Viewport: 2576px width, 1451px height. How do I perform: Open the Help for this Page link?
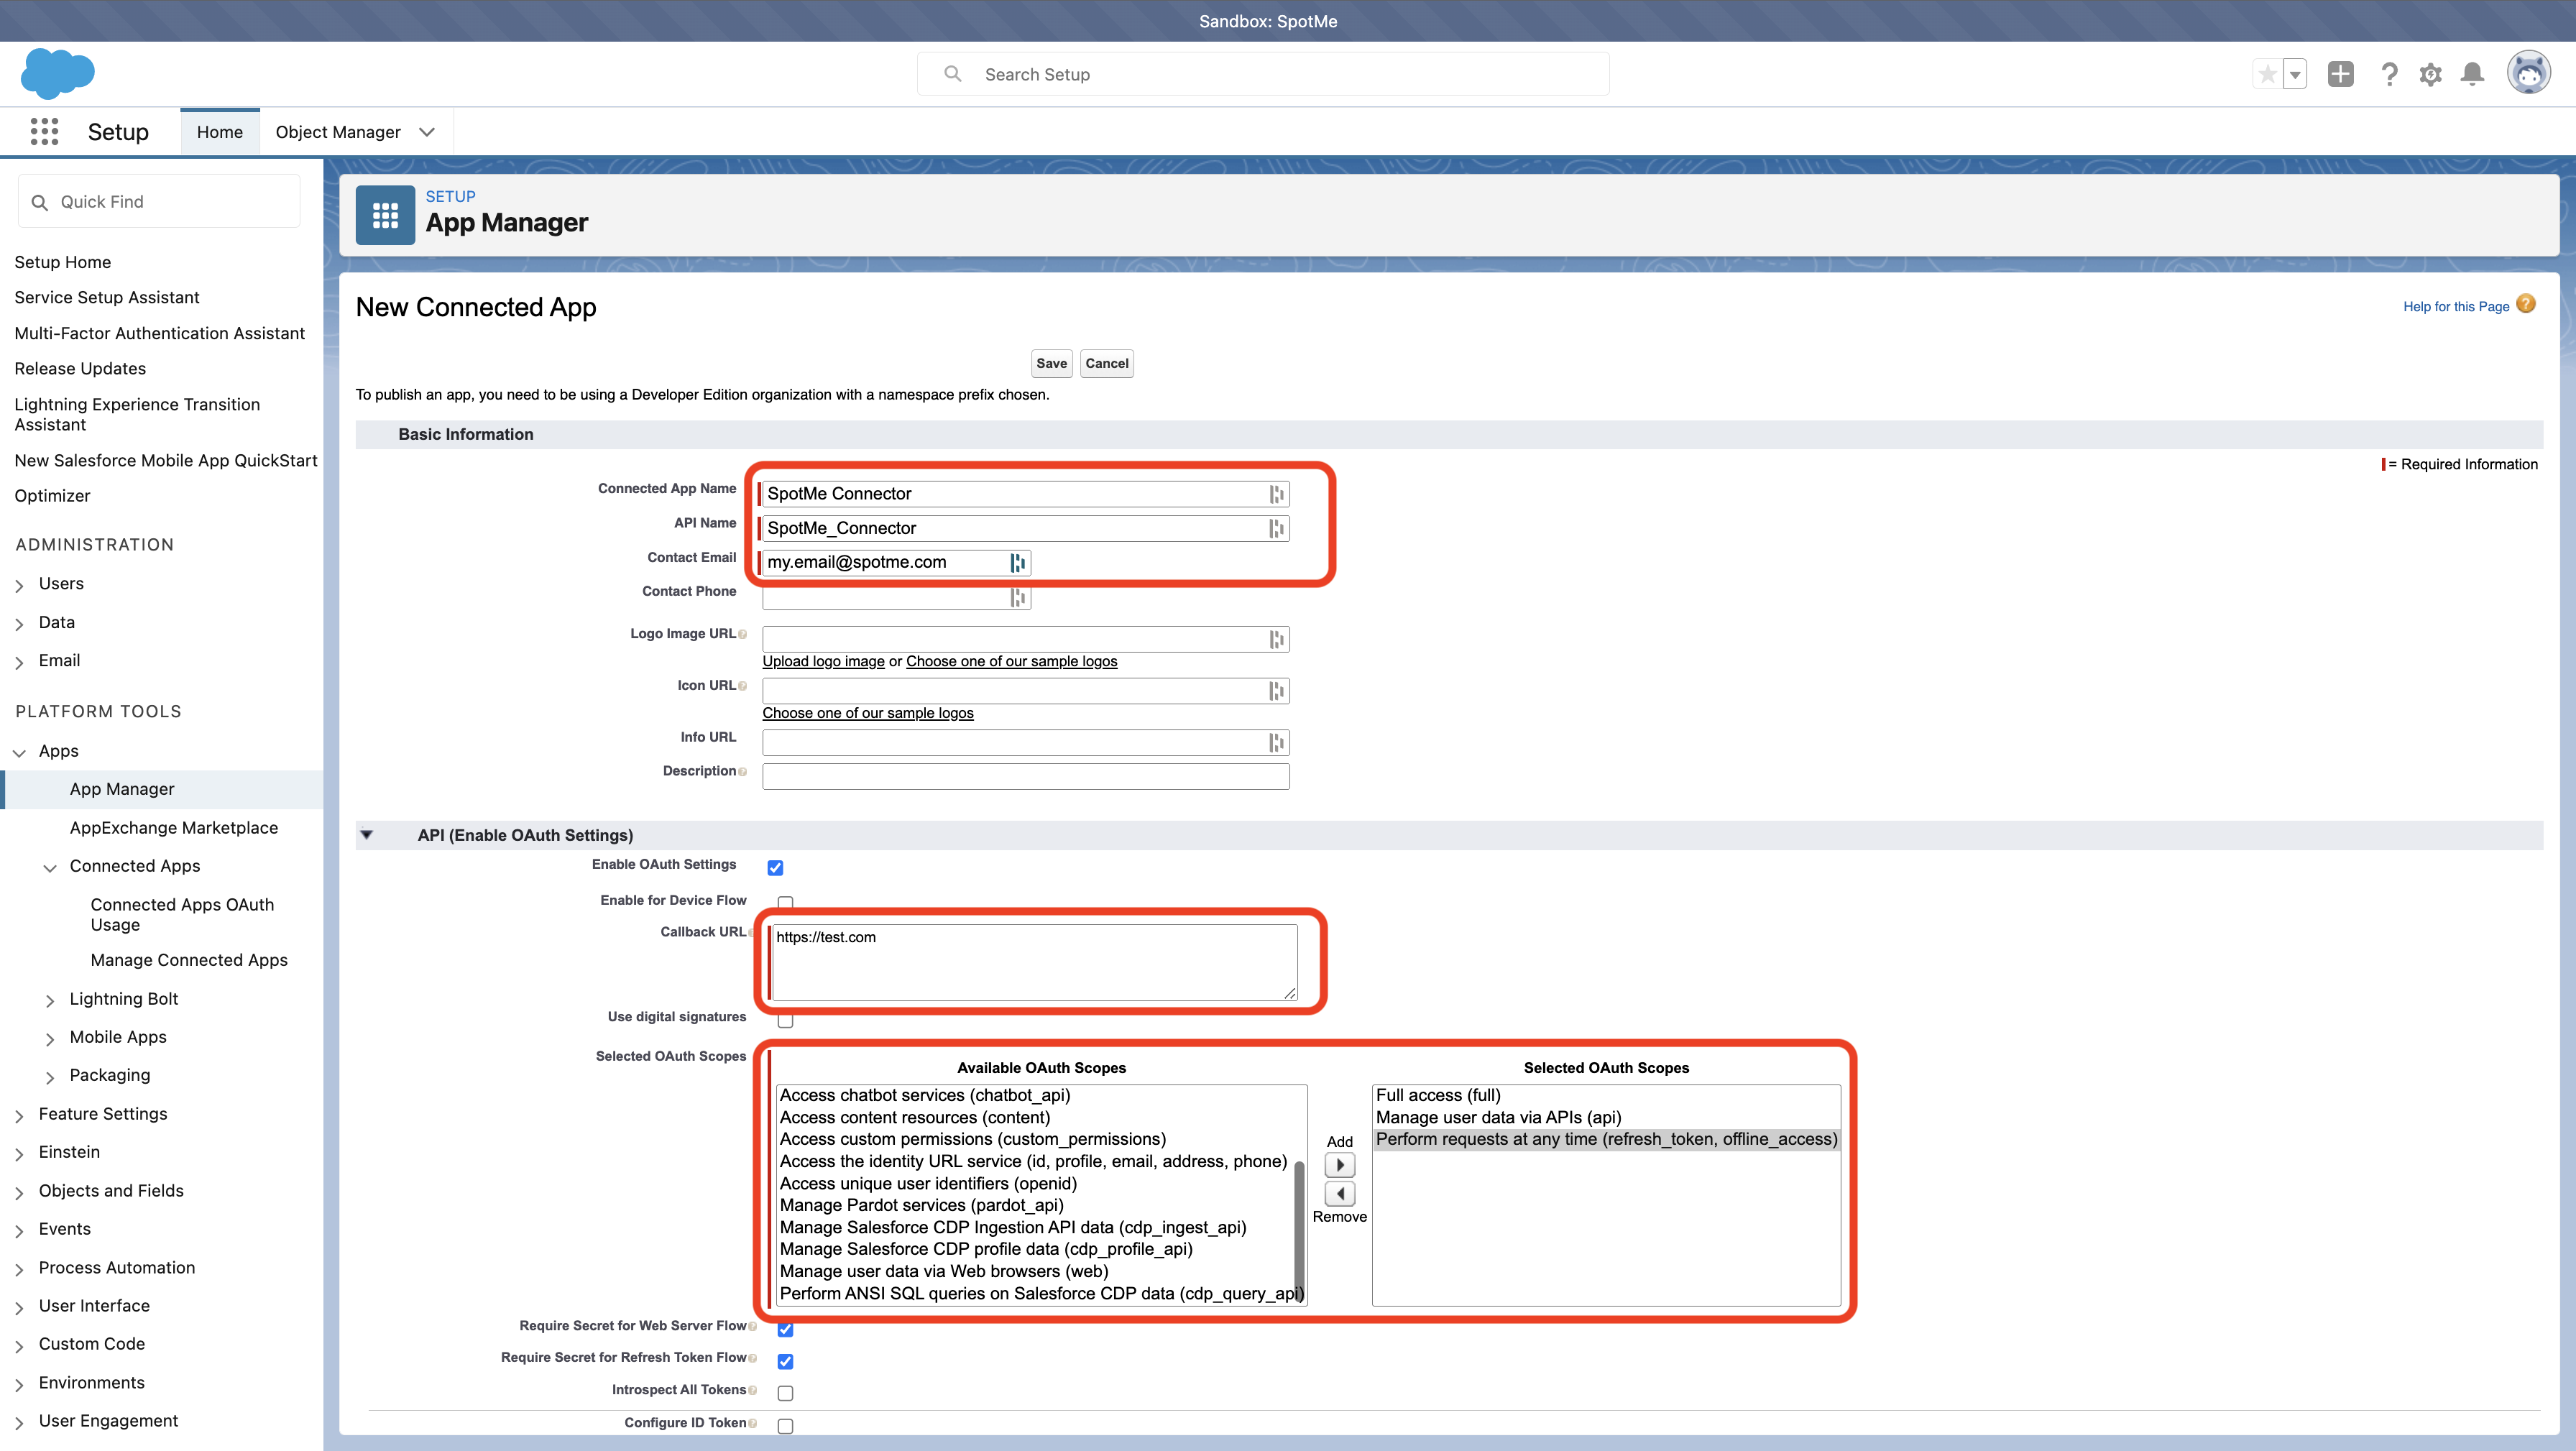click(x=2456, y=307)
